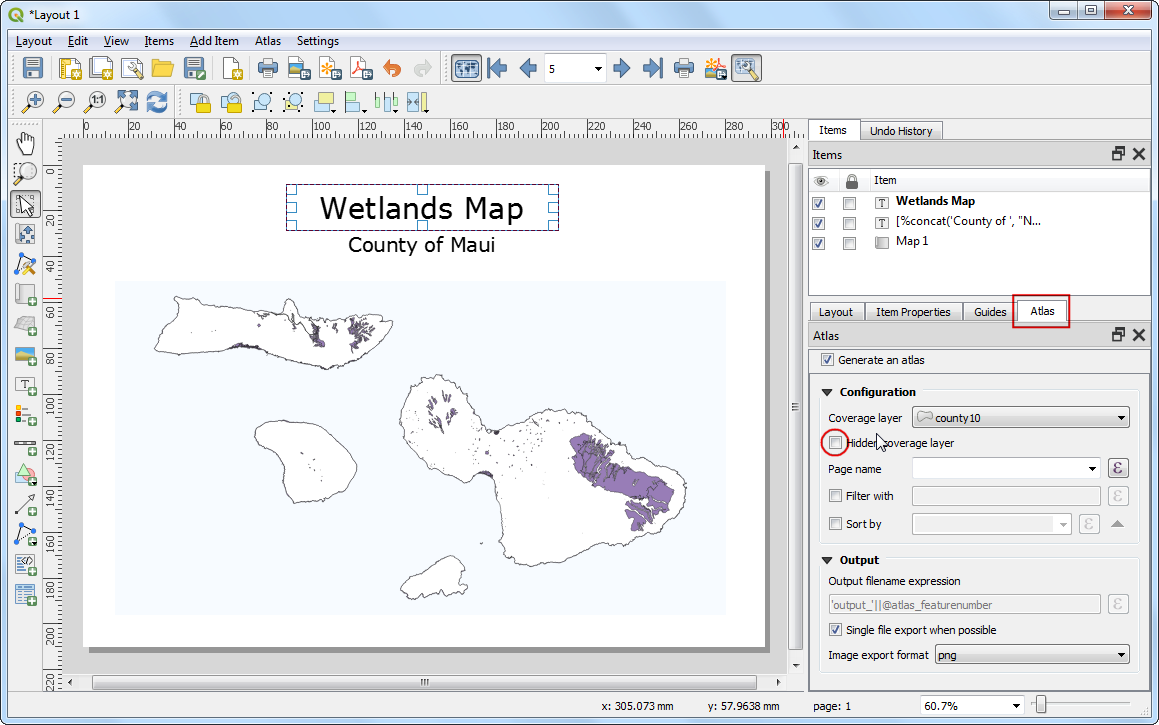Click the Undo arrow icon
The image size is (1159, 725).
[392, 69]
